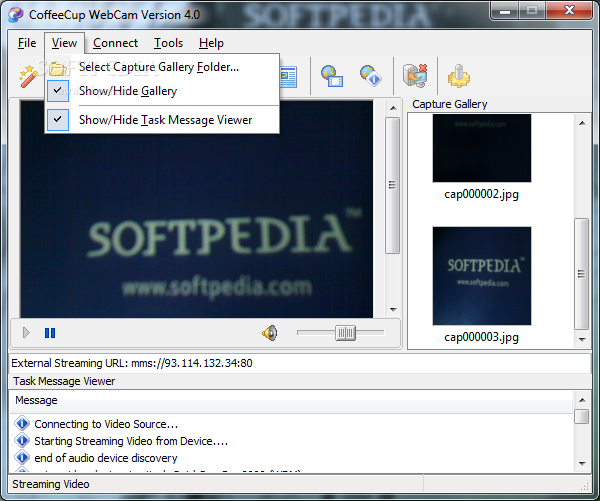Click the page layout toolbar icon
The height and width of the screenshot is (501, 600).
coord(289,77)
